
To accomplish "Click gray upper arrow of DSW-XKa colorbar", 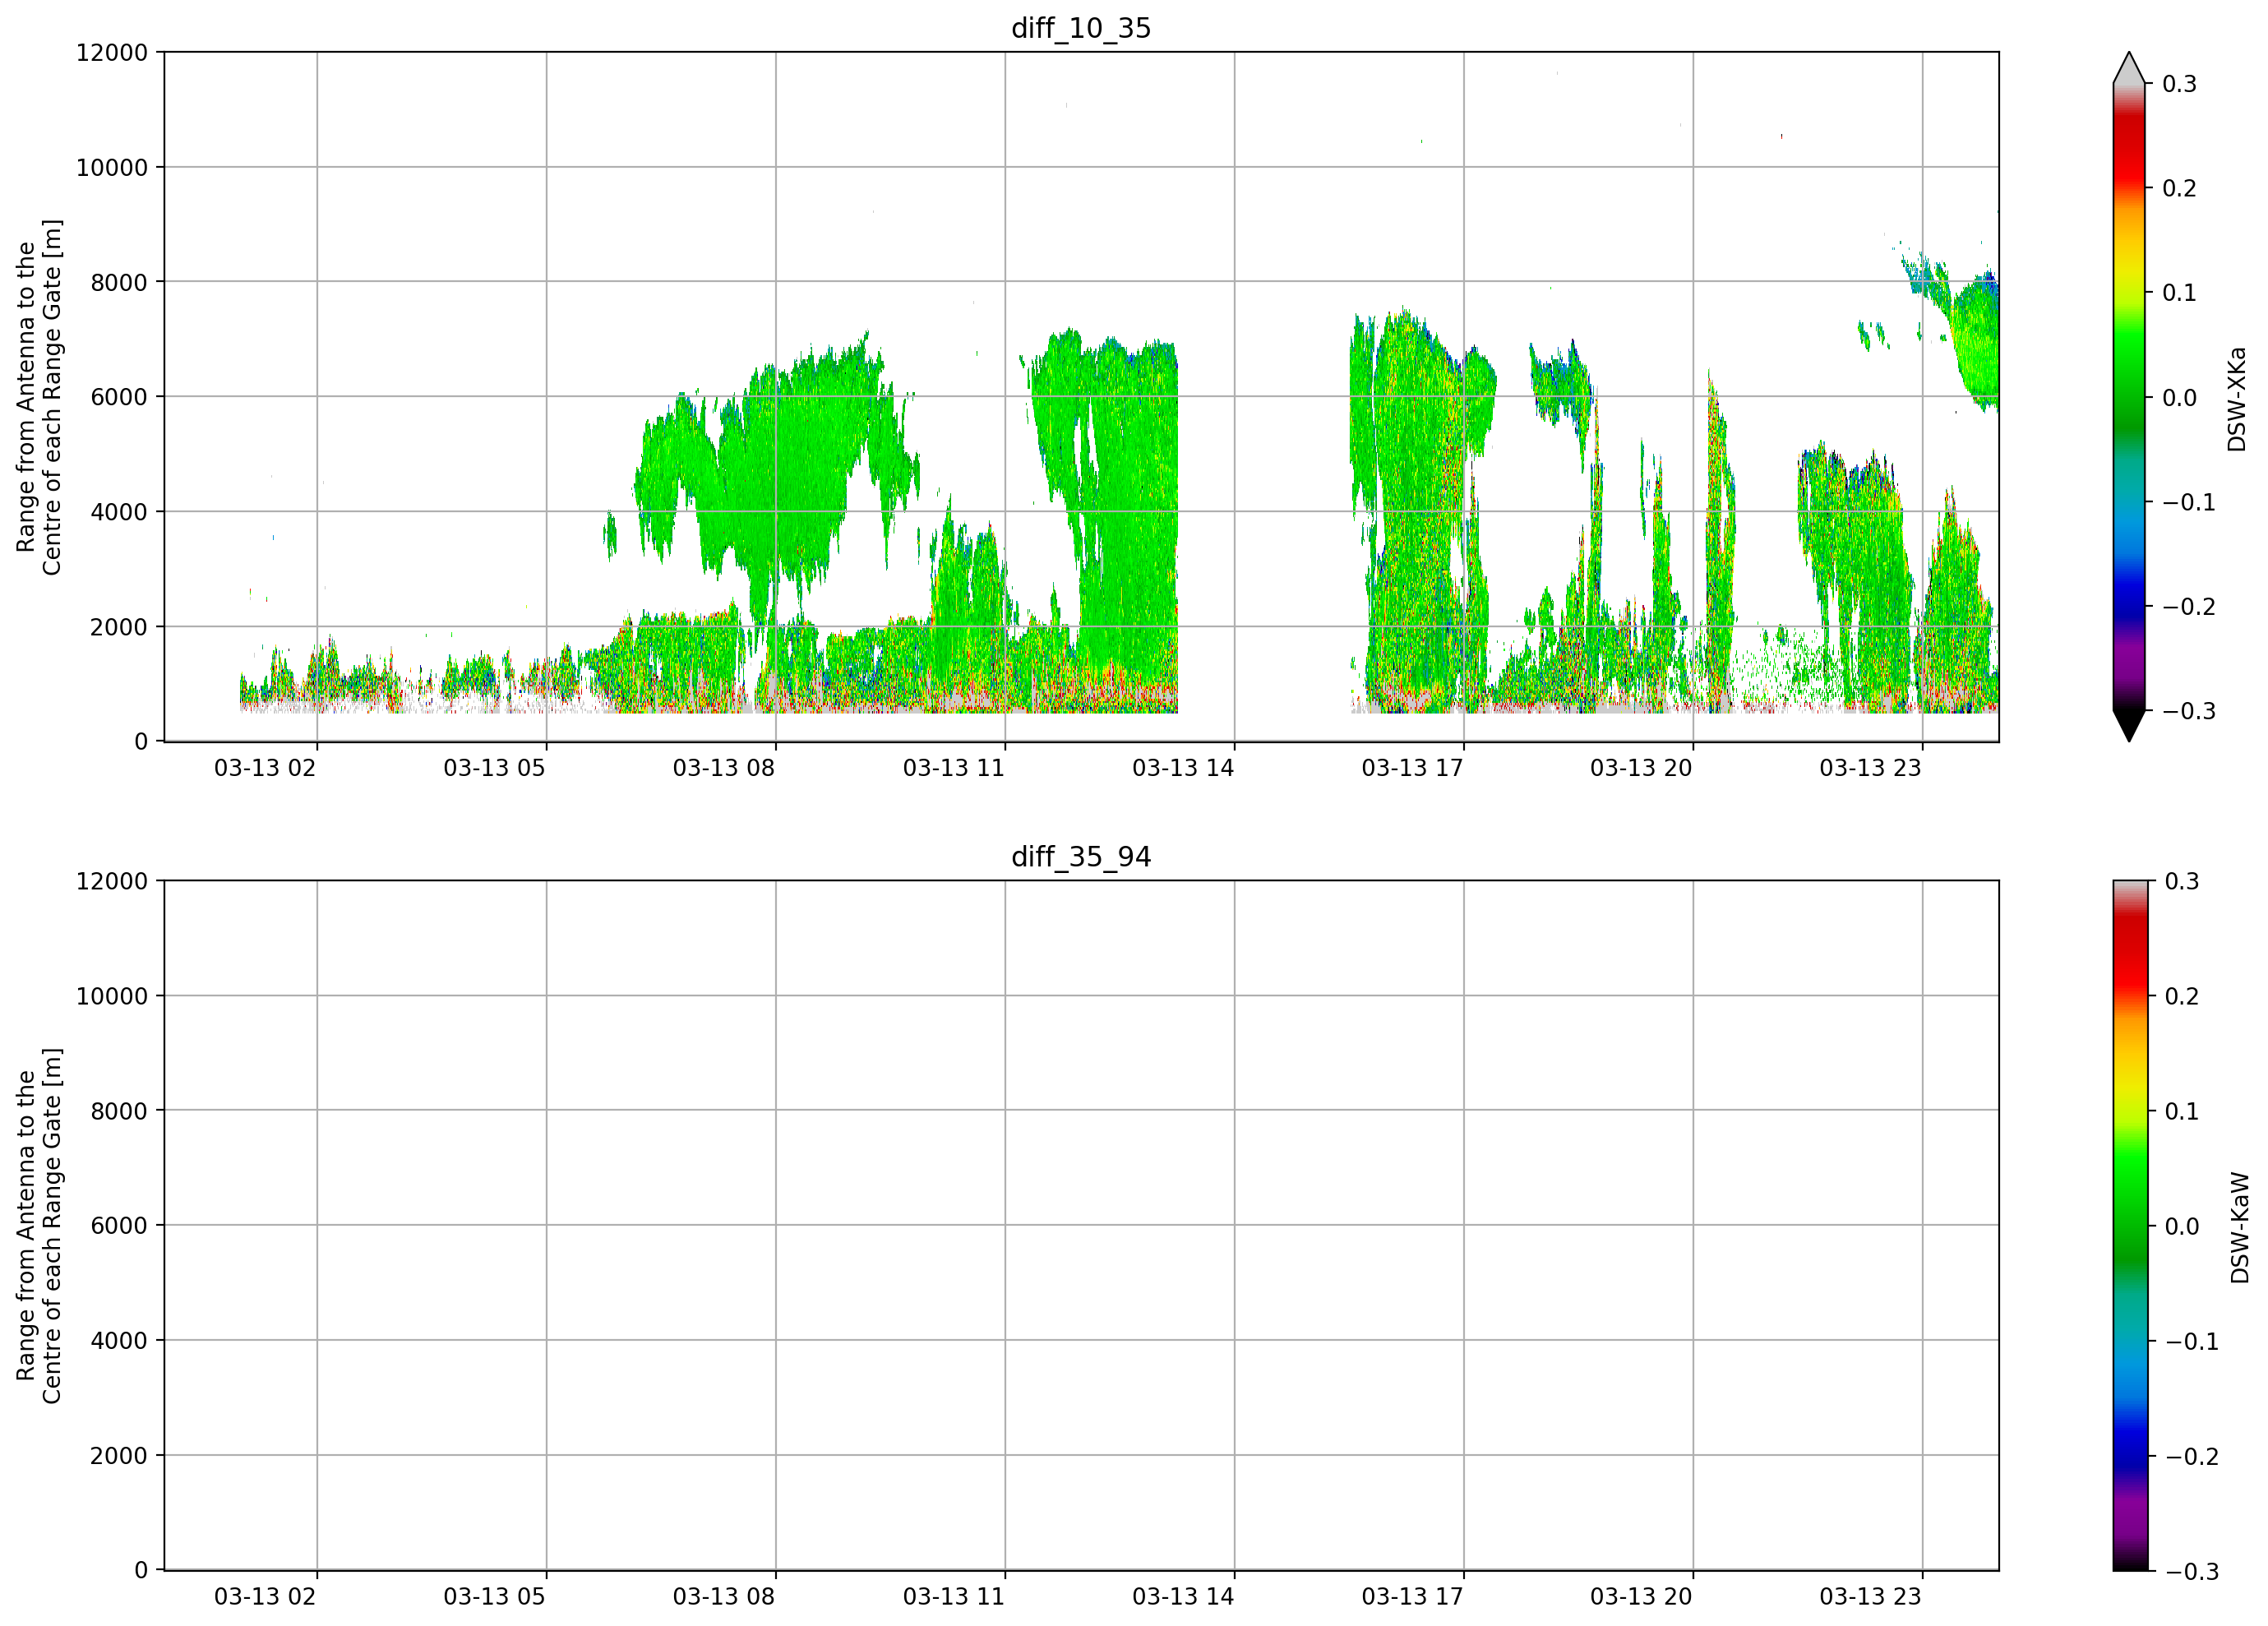I will pos(2129,68).
